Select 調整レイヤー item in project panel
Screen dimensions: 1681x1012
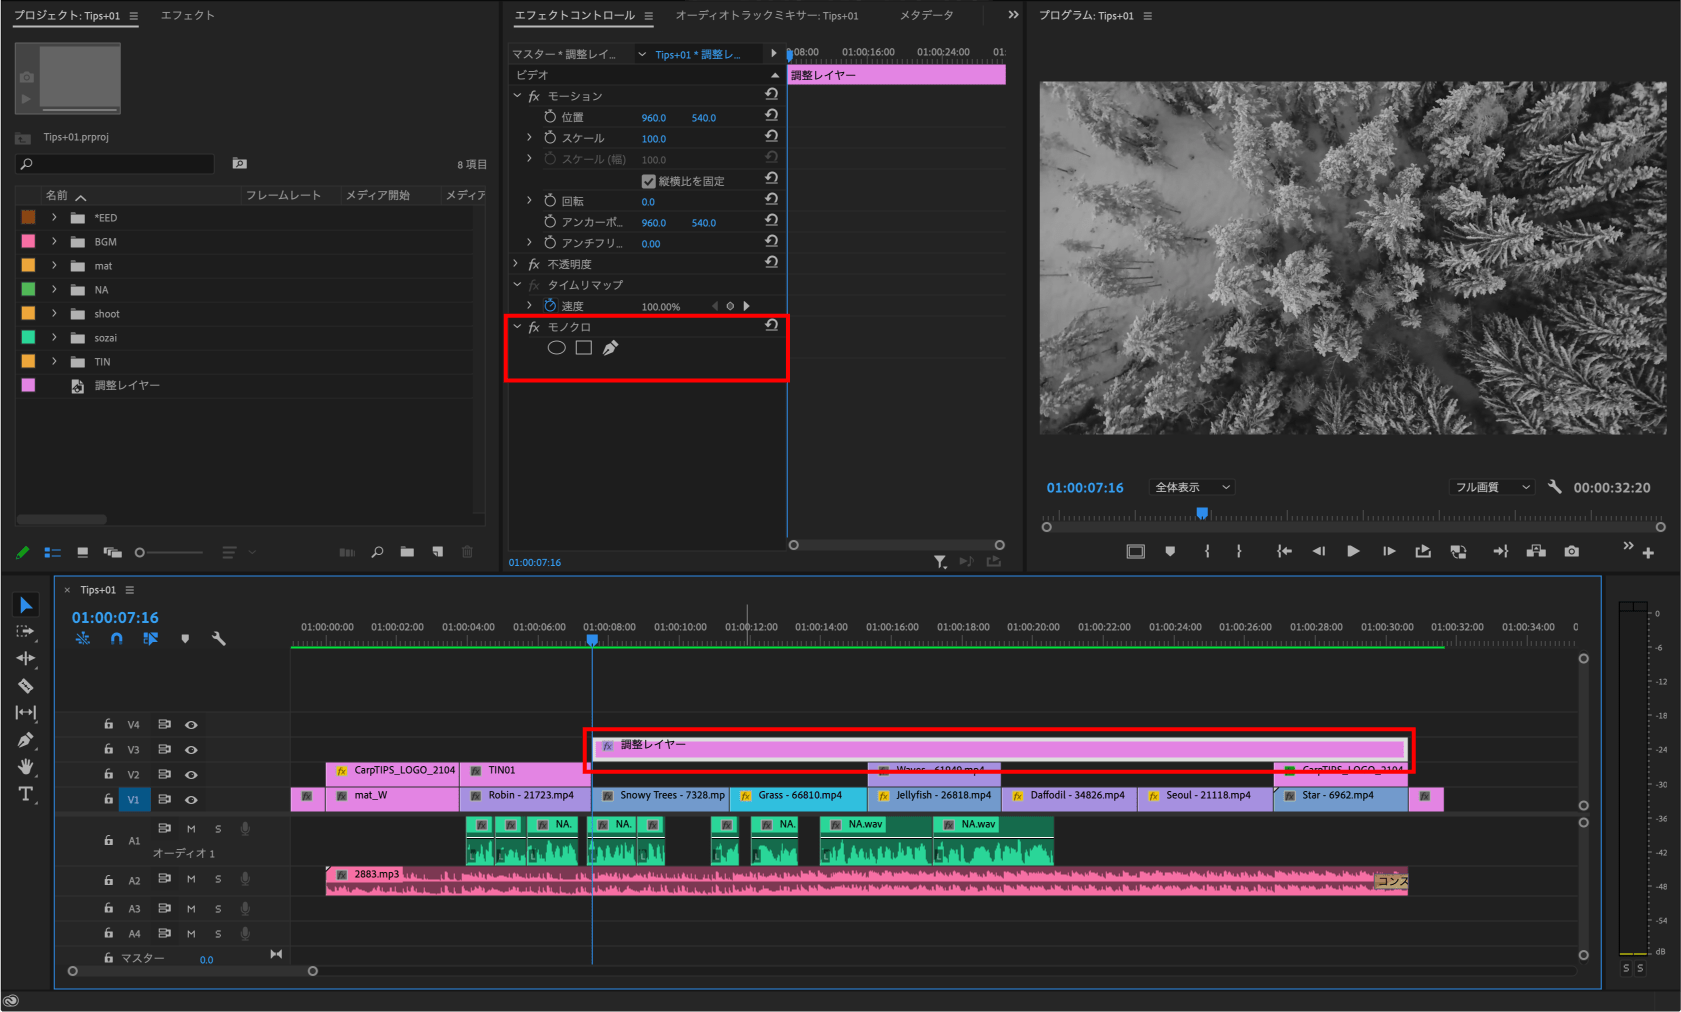point(127,385)
